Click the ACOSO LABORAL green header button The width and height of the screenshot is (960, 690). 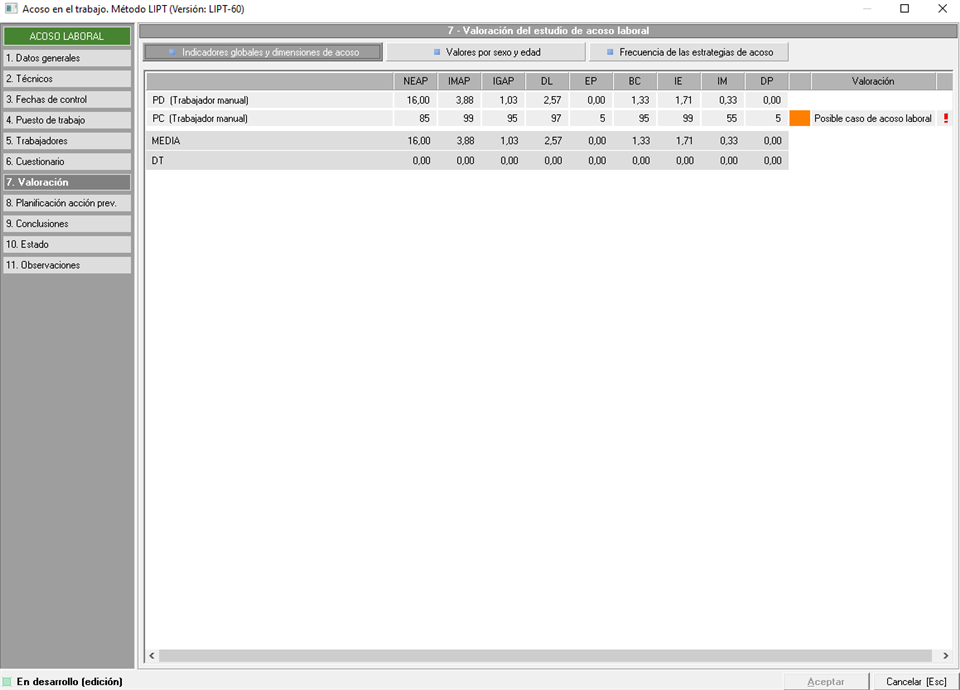click(66, 36)
